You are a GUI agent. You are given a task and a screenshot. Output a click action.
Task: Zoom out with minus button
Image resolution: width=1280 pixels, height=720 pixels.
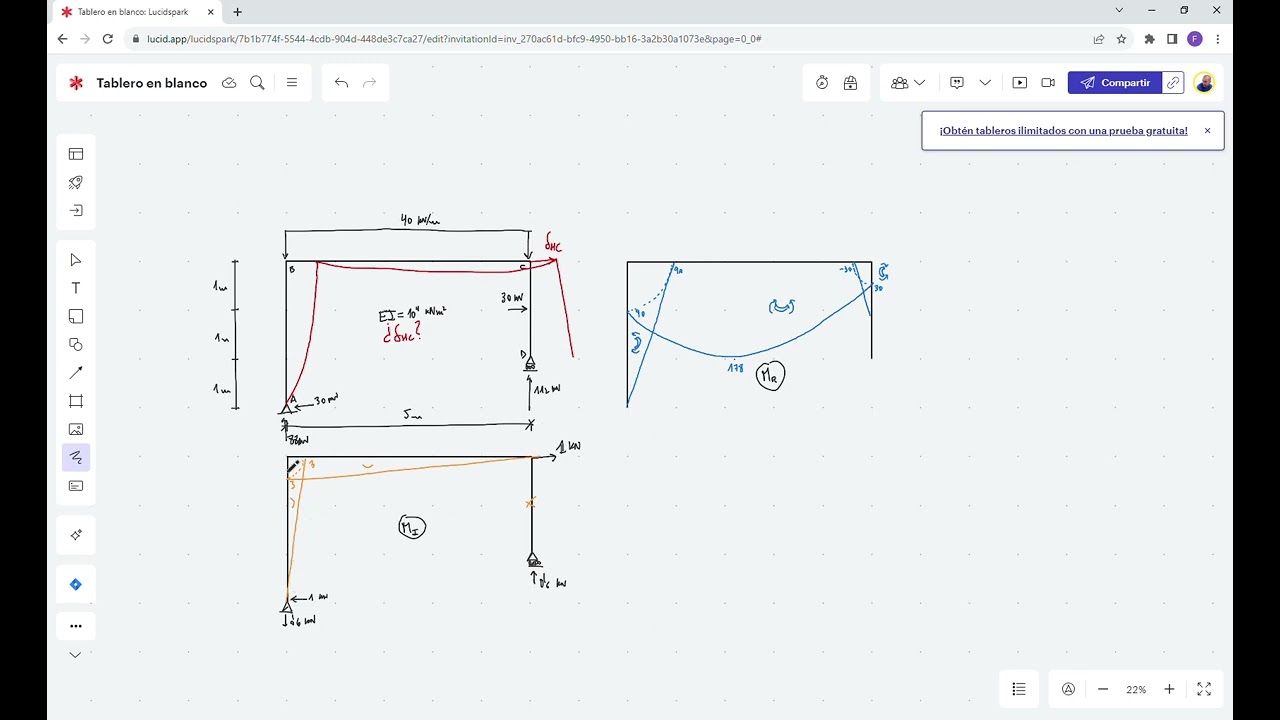1103,689
